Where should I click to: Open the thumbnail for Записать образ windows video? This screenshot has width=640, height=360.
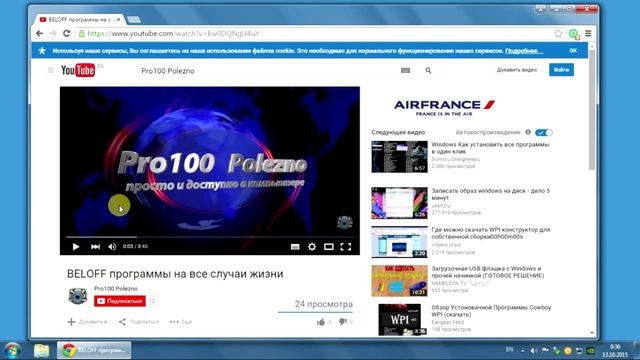tap(400, 203)
